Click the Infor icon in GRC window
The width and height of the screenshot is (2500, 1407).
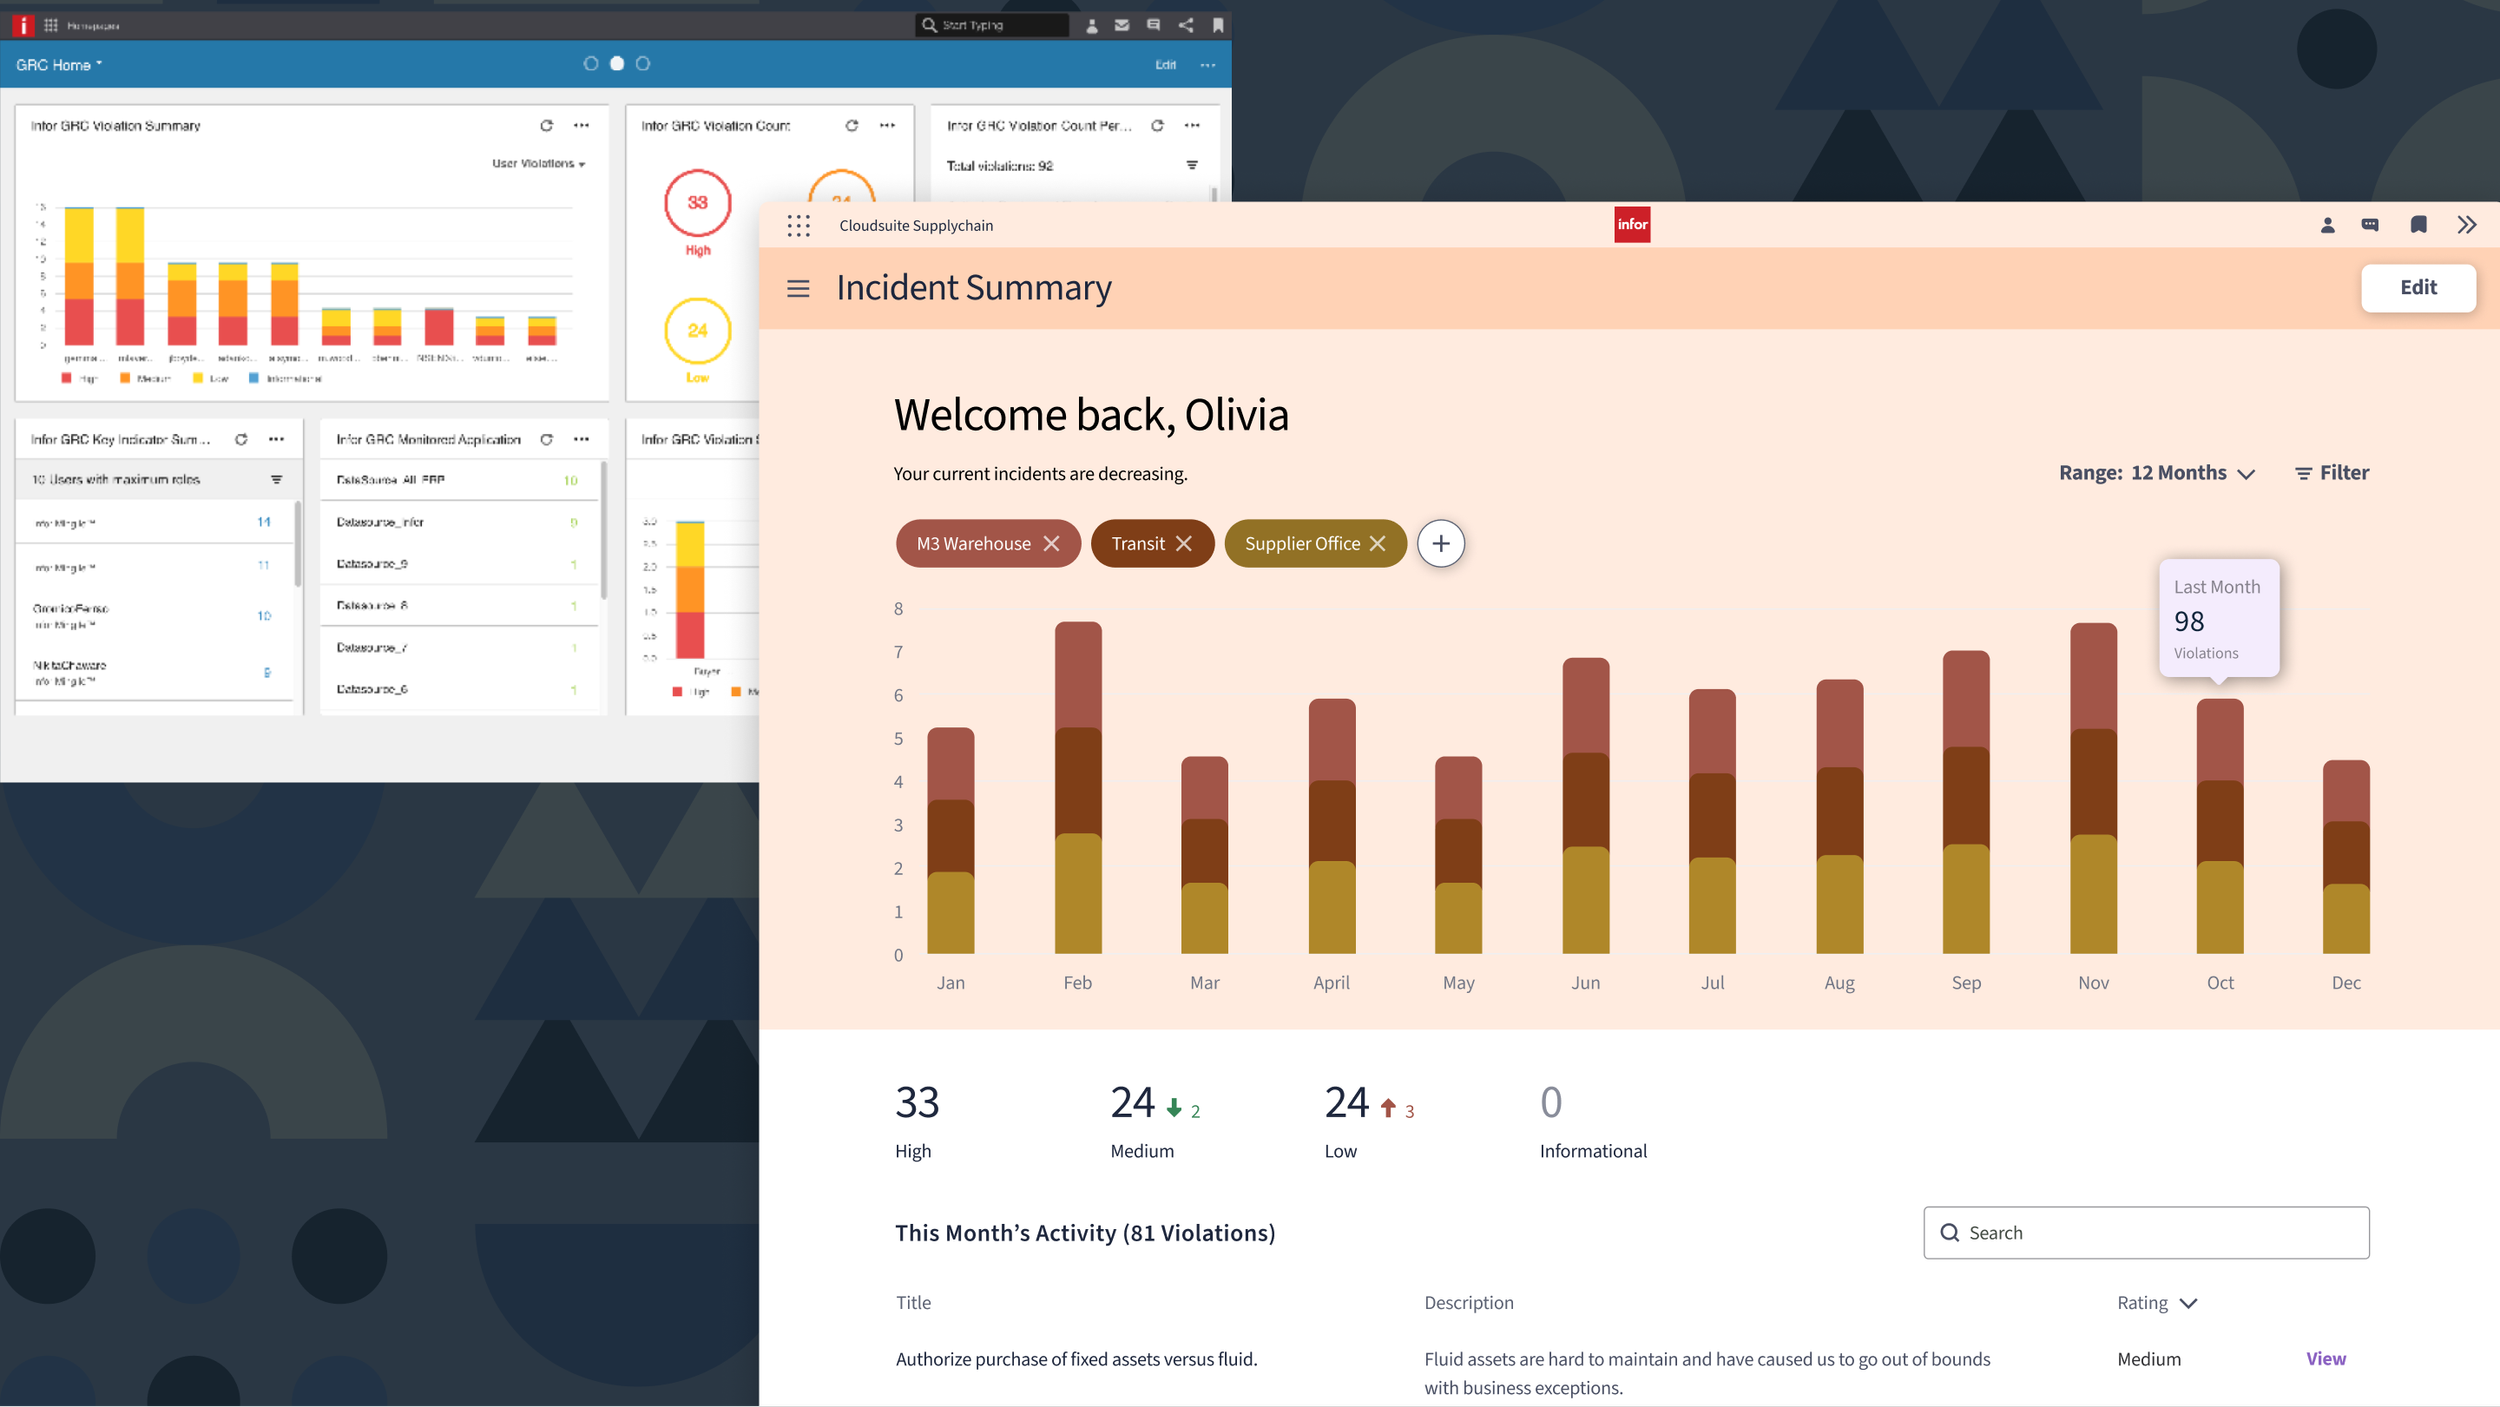coord(22,25)
